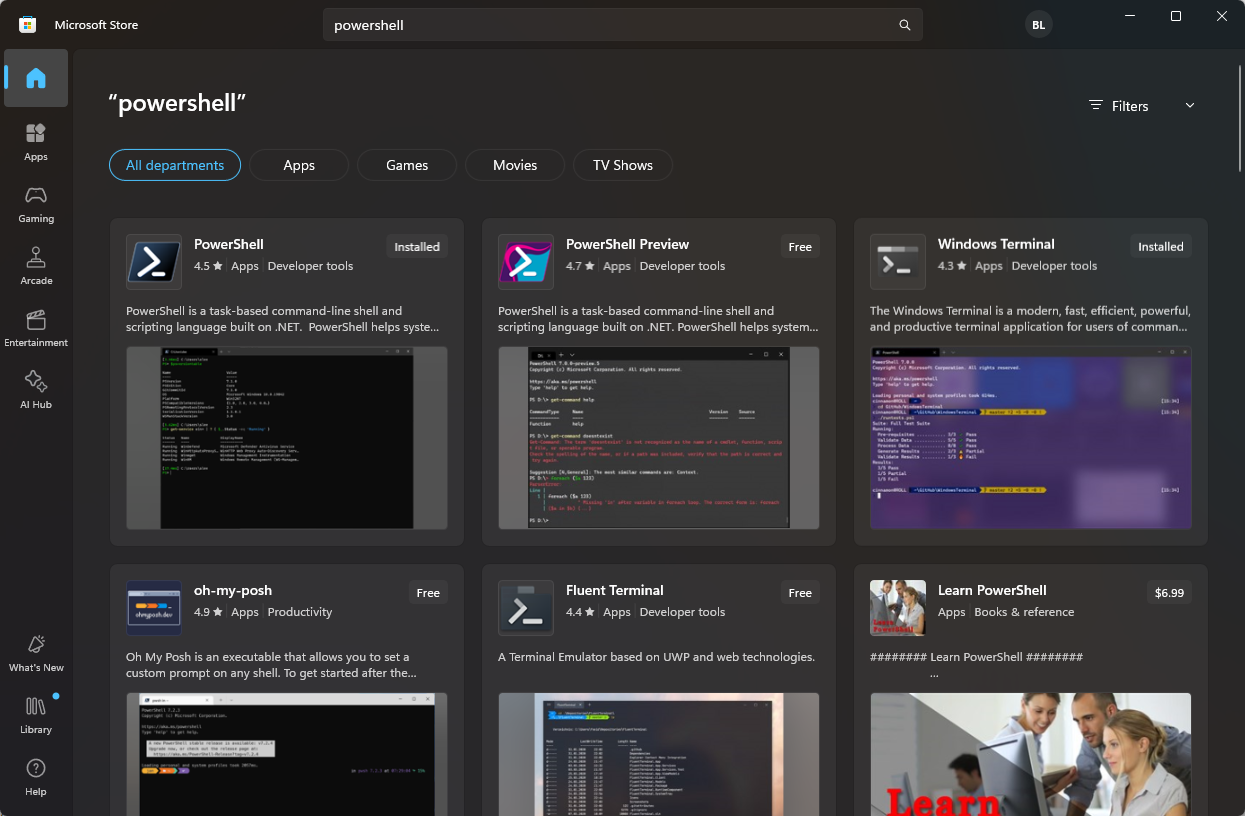
Task: Open Help from the sidebar
Action: coord(36,776)
